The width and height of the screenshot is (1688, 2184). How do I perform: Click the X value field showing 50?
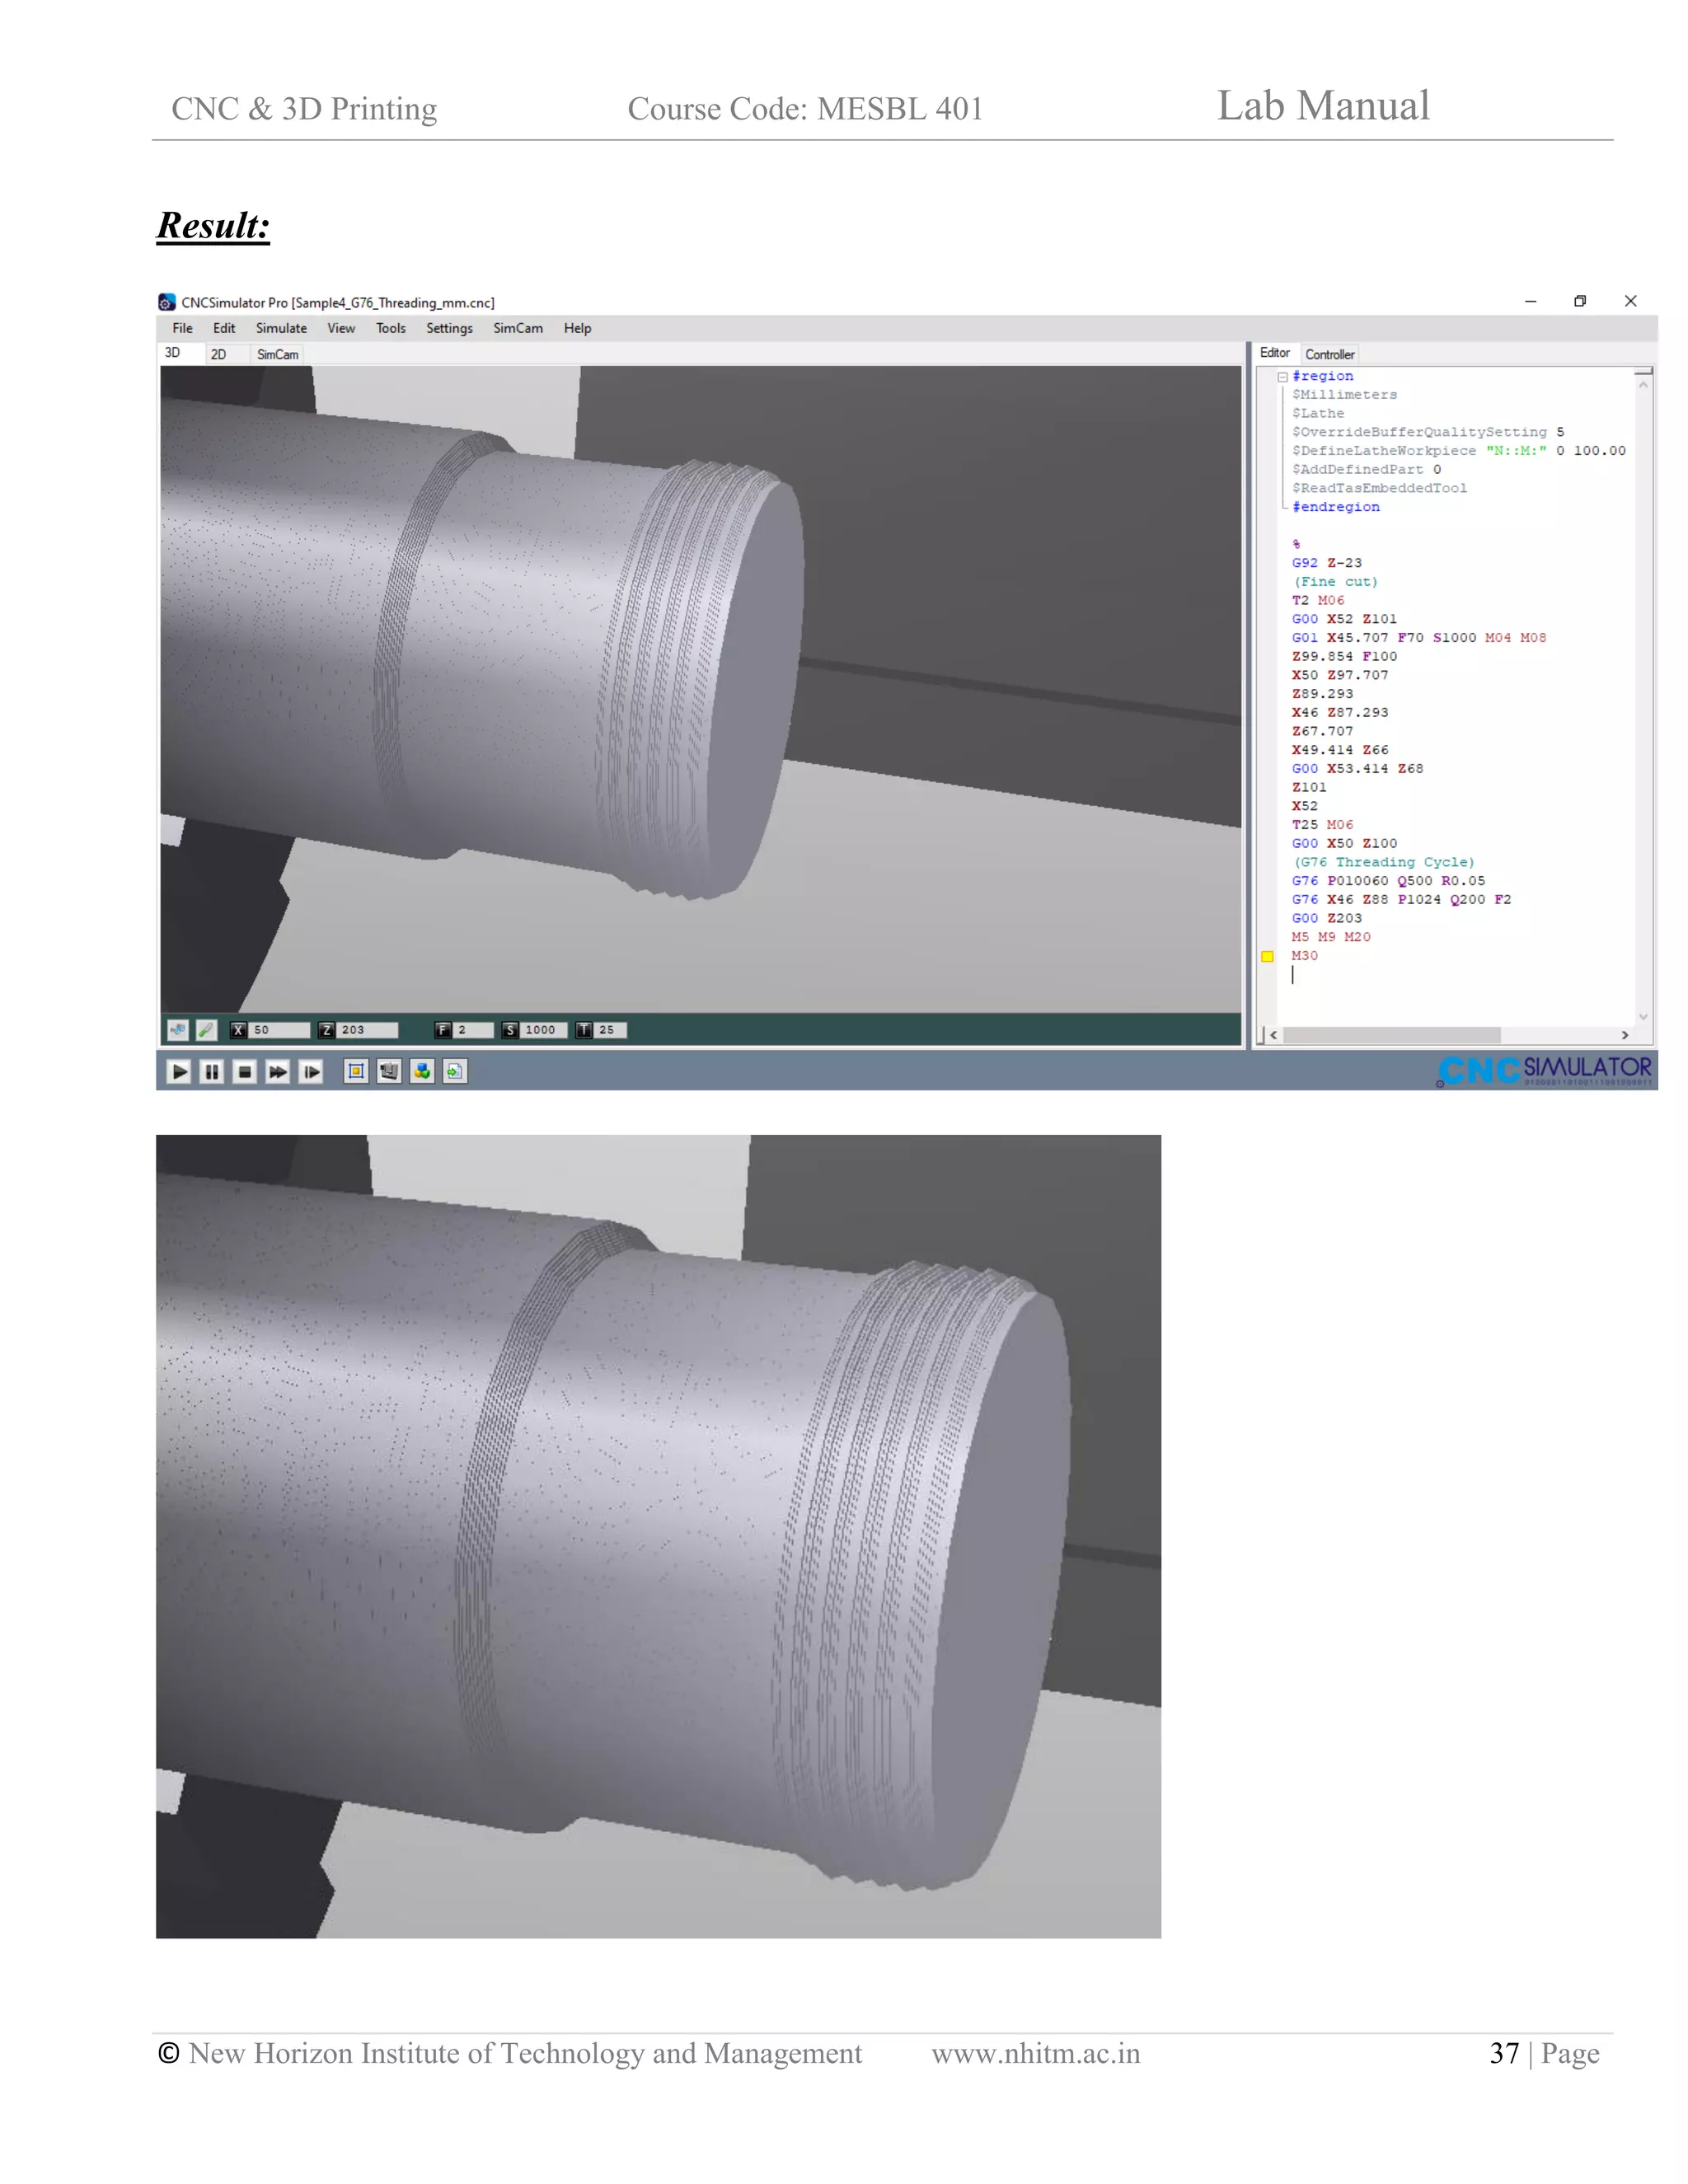click(x=279, y=1030)
